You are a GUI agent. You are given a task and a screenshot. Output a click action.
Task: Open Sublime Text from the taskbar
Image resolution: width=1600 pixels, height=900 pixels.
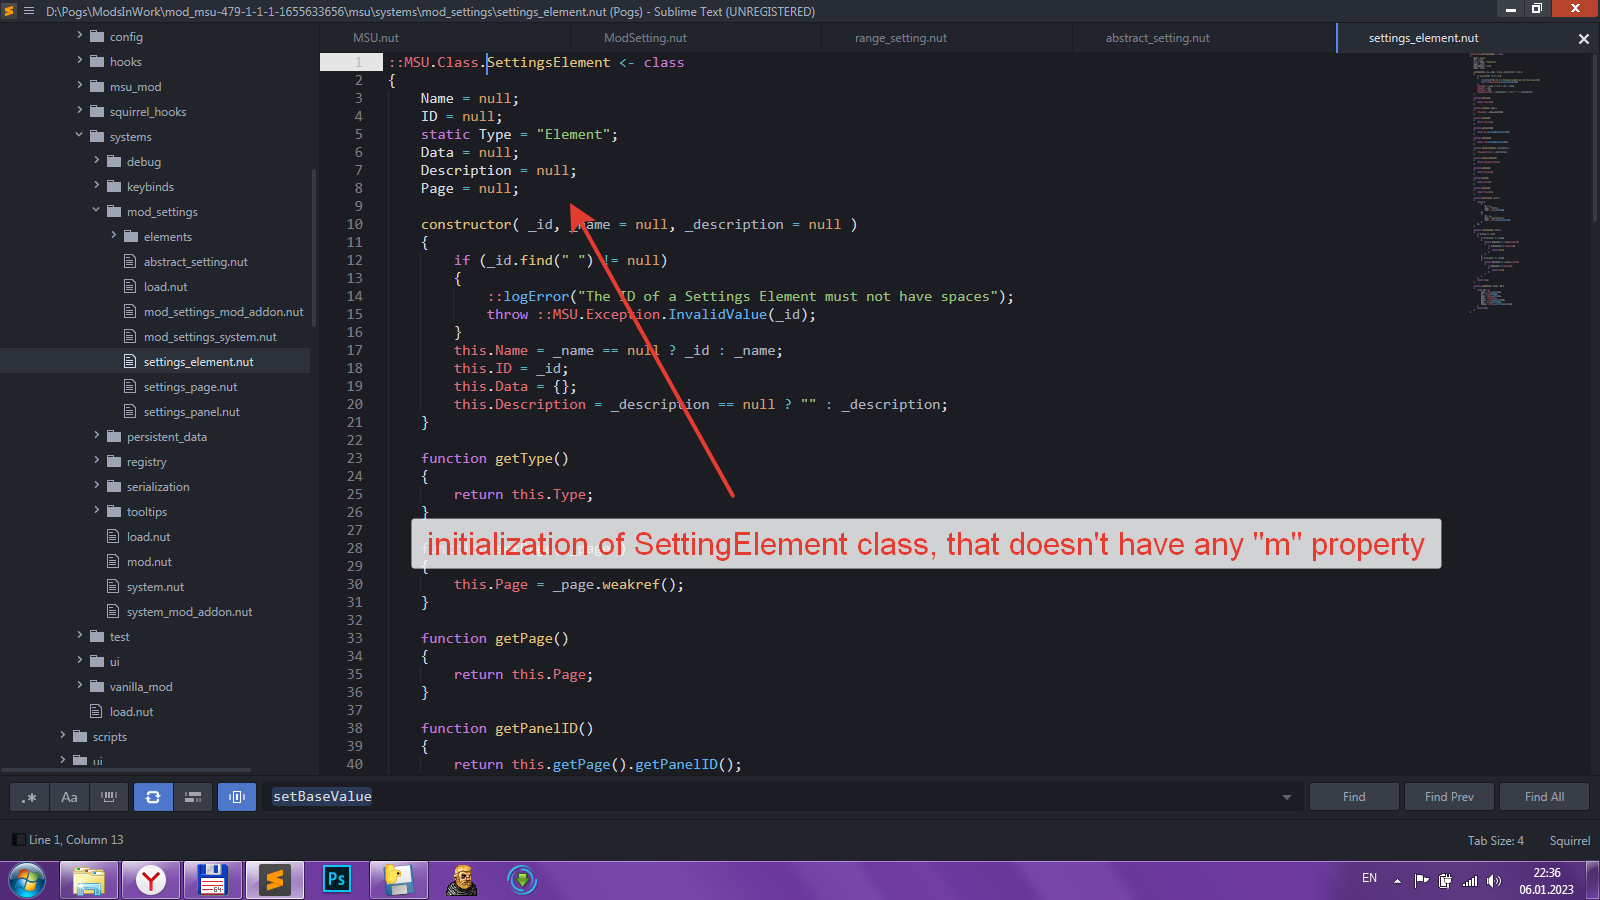tap(274, 880)
